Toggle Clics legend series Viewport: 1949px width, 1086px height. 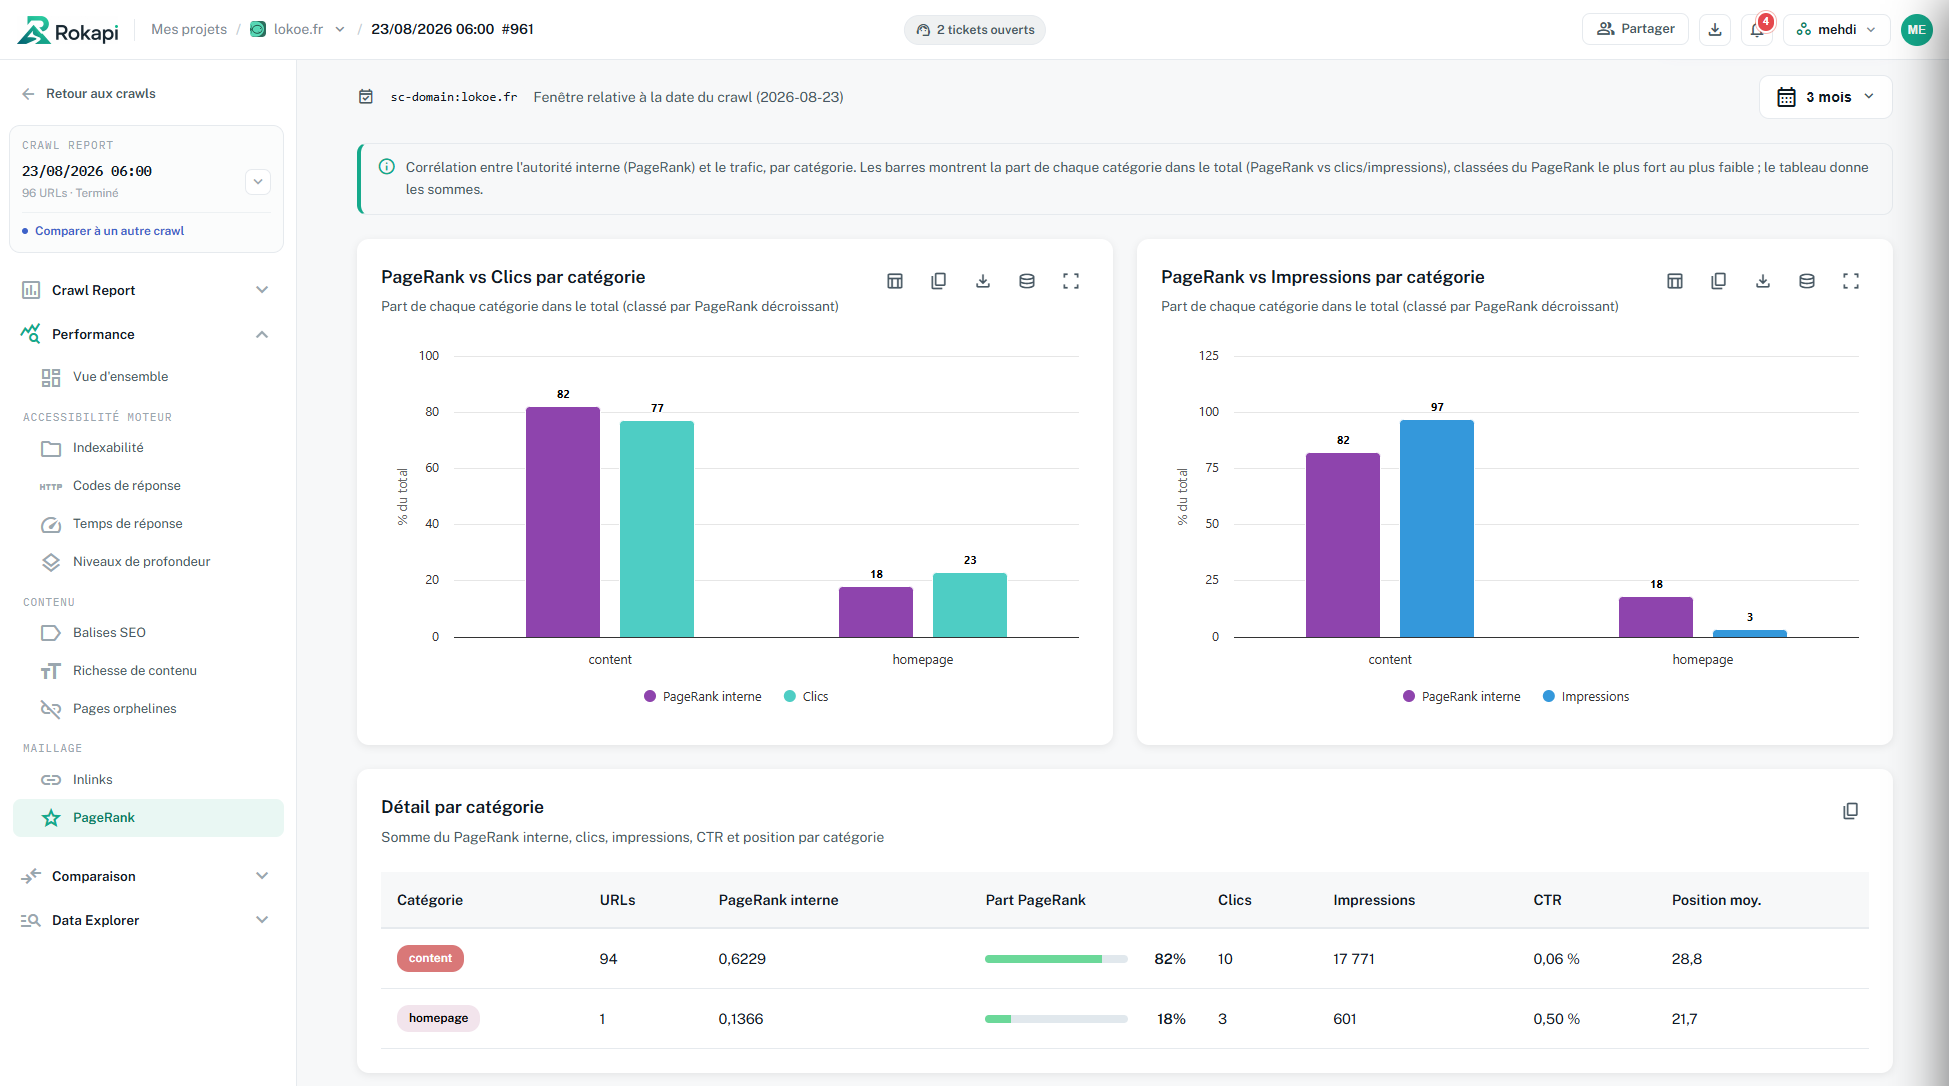click(x=806, y=697)
